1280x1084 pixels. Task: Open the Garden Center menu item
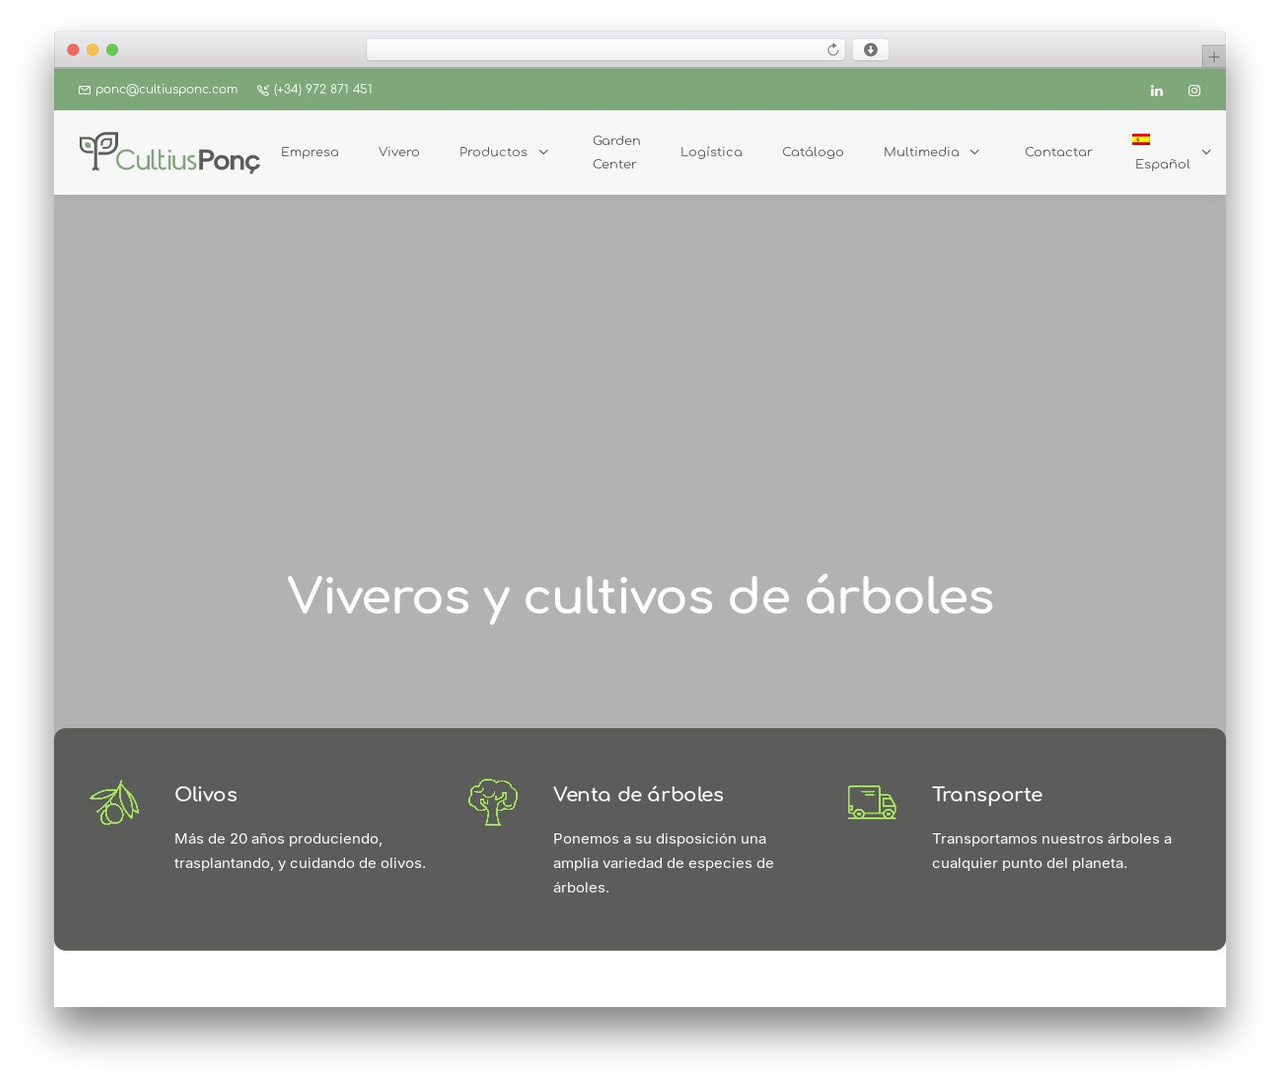(x=616, y=152)
